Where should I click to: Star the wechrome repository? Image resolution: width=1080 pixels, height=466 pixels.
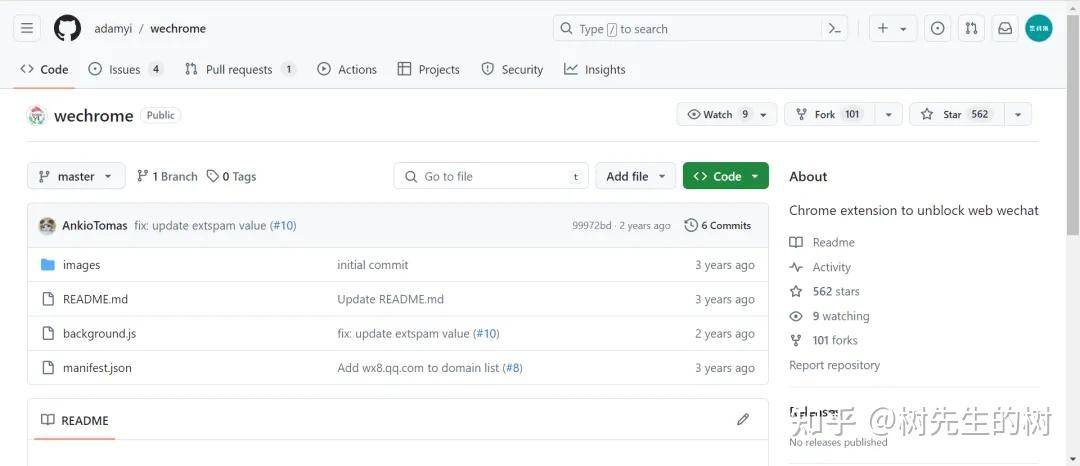957,114
